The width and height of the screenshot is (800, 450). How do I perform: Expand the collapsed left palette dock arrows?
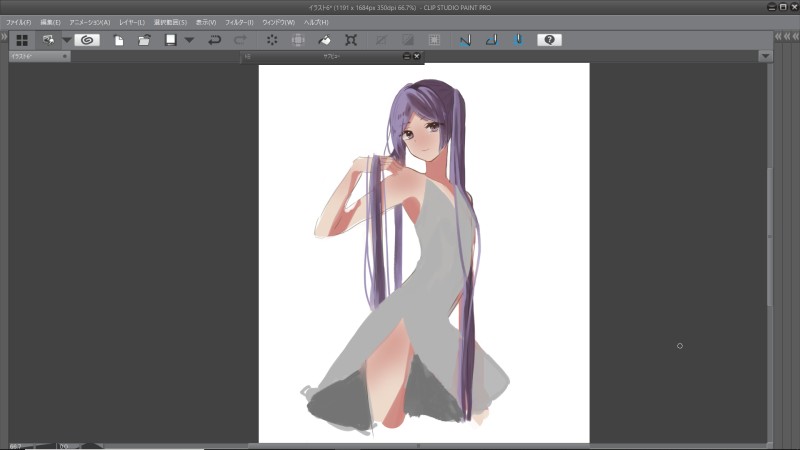pos(4,36)
